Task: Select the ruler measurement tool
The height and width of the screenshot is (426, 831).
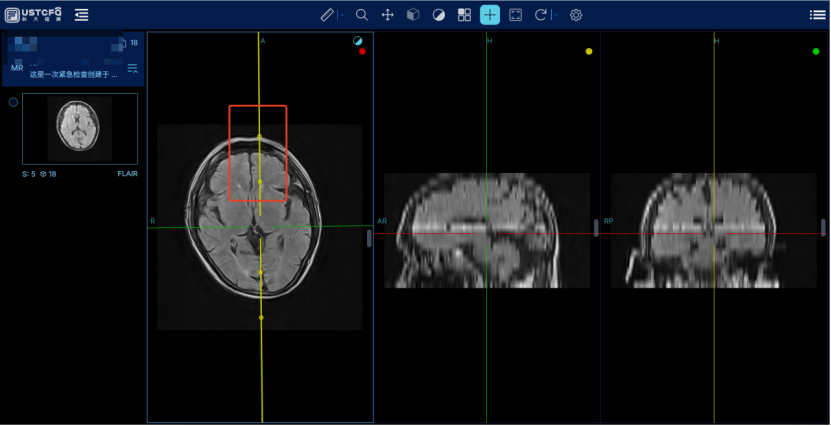Action: click(x=327, y=15)
